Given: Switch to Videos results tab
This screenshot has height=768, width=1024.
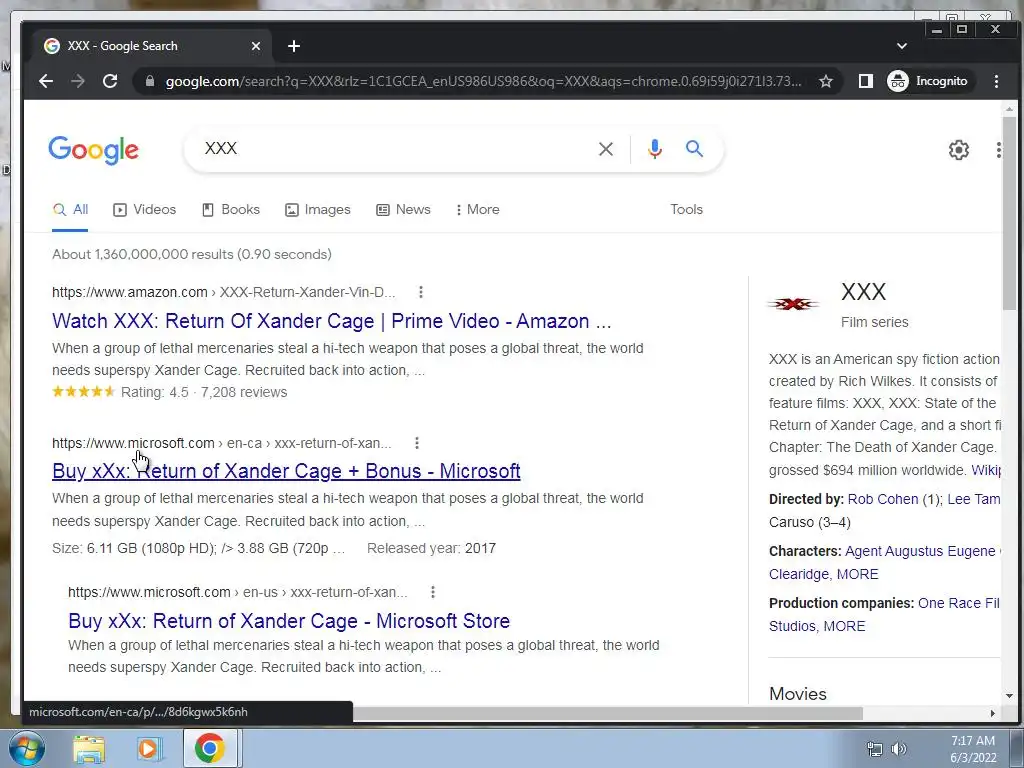Looking at the screenshot, I should (144, 210).
